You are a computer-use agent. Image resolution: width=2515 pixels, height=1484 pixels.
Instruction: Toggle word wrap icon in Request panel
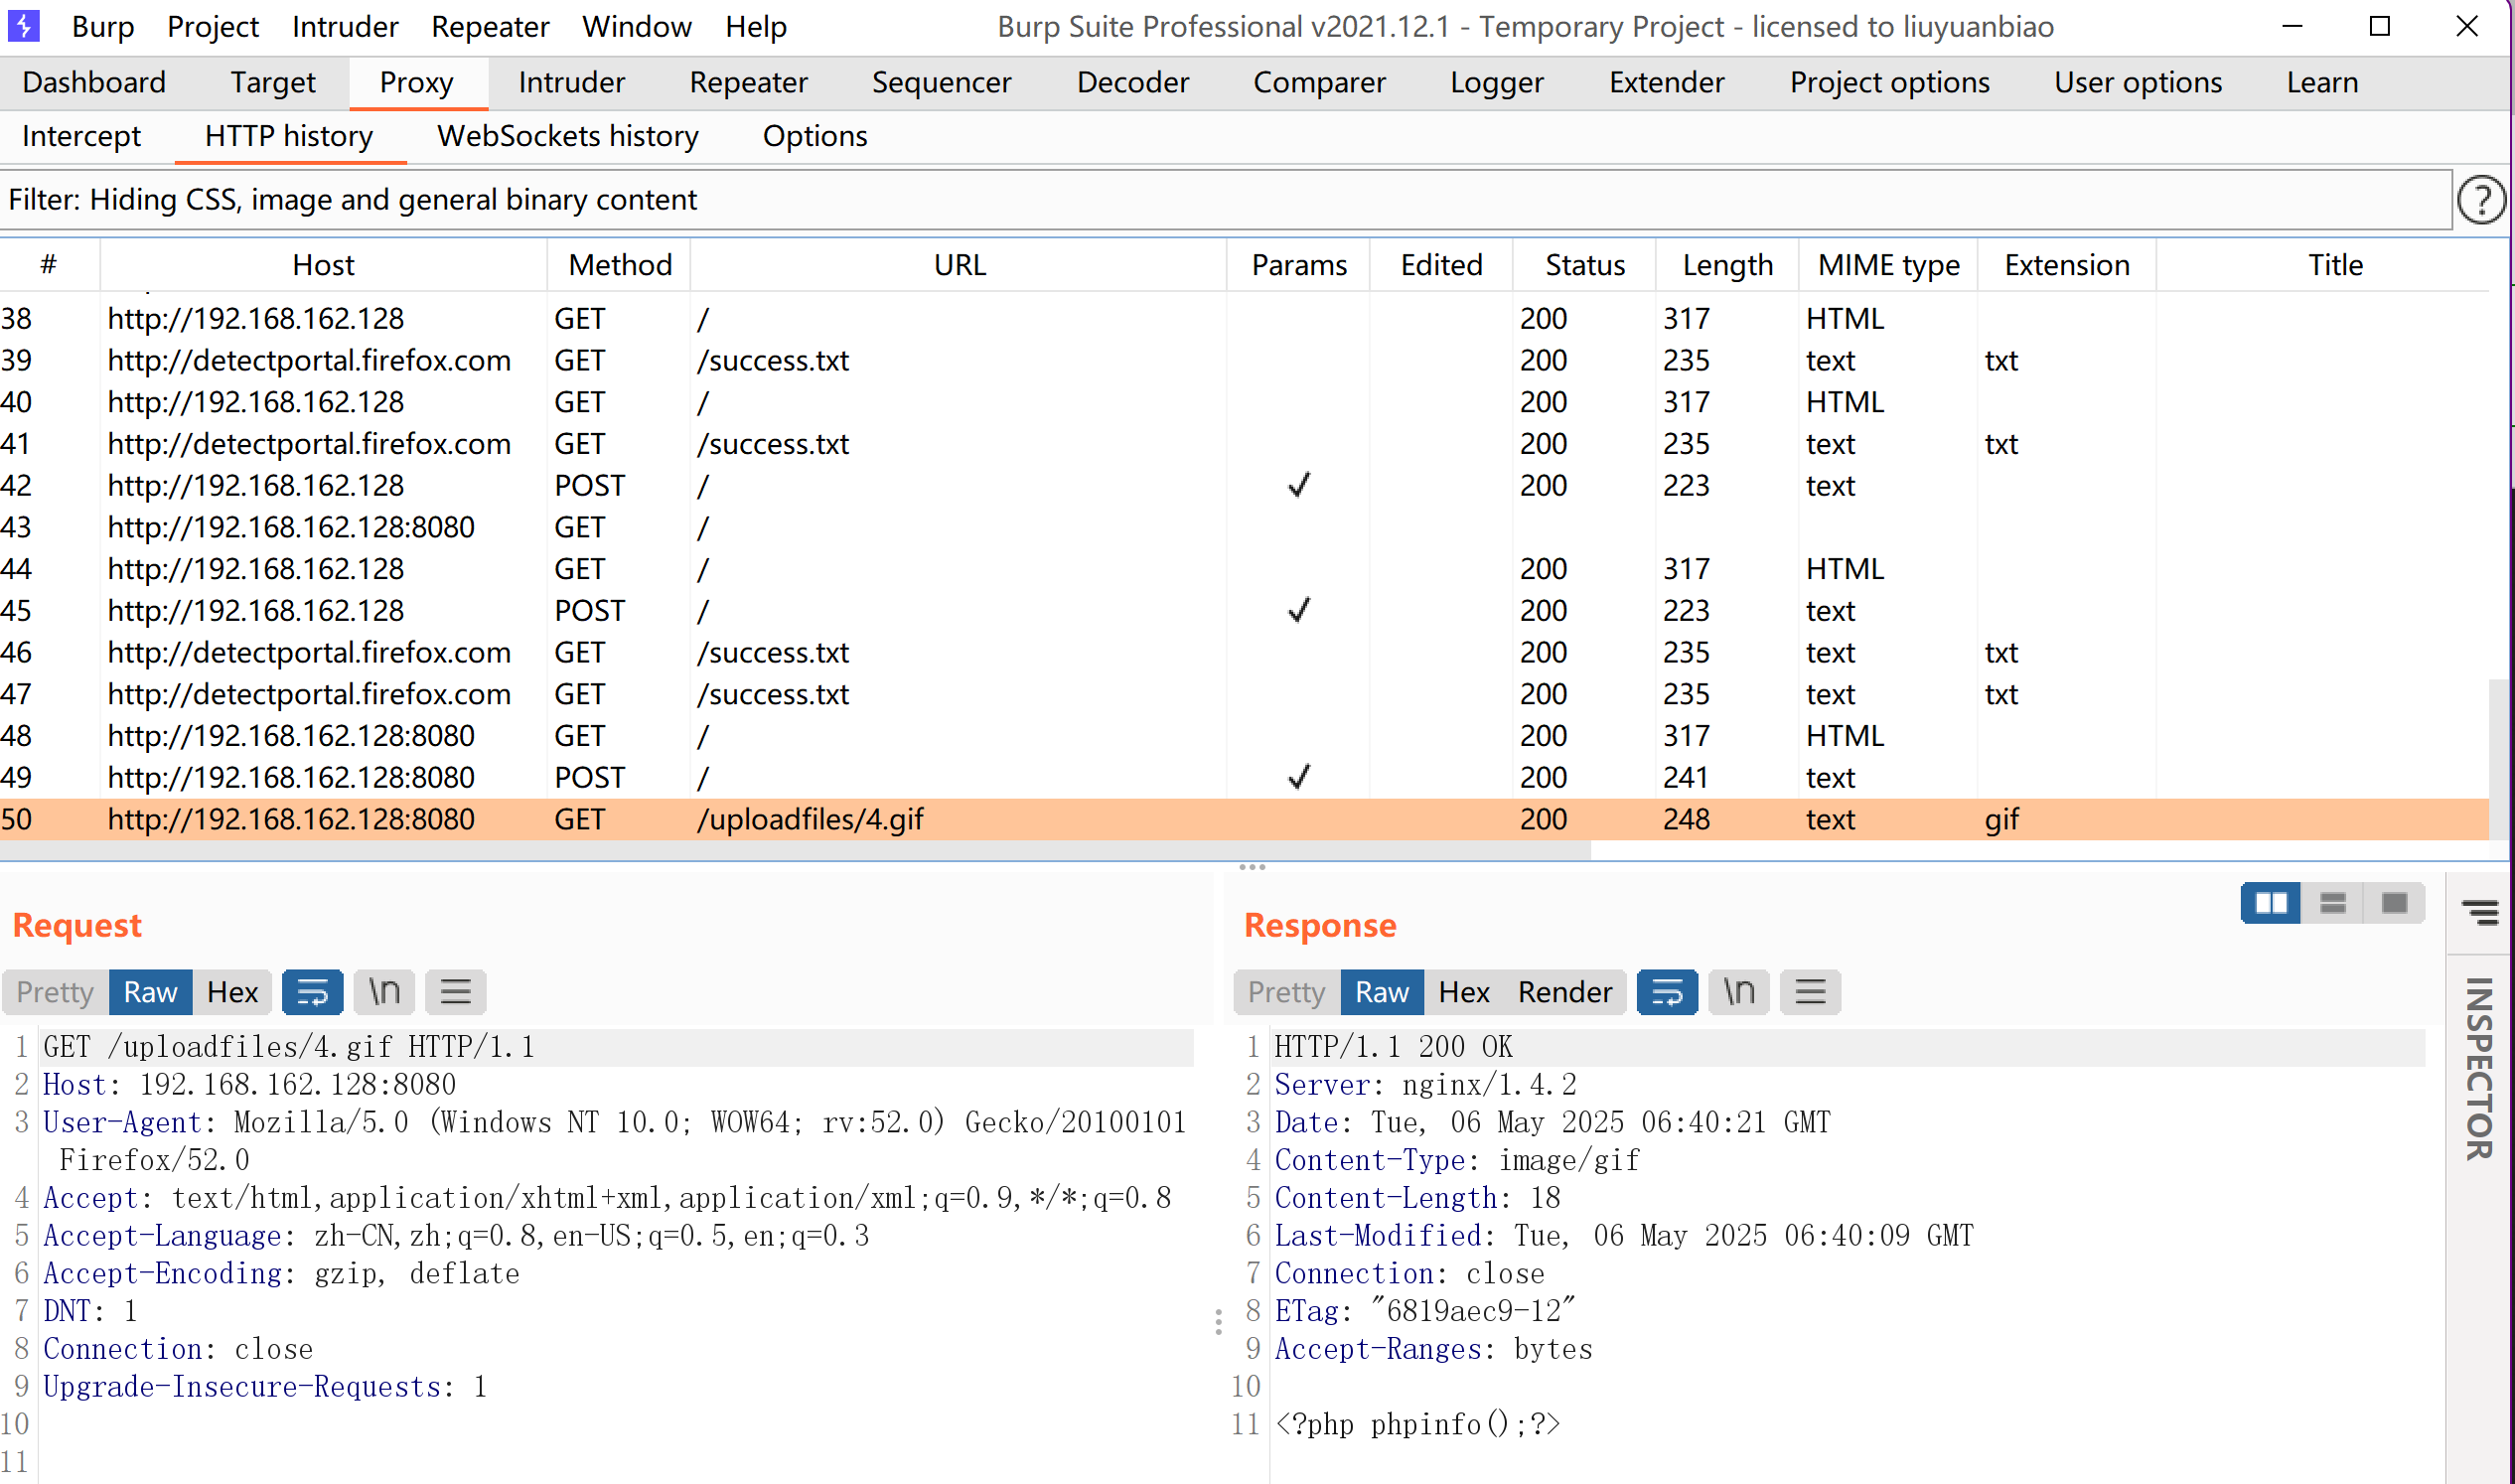[312, 992]
